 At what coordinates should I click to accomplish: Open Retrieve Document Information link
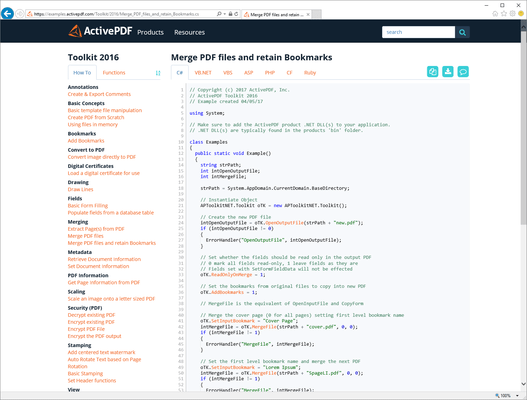coord(104,259)
